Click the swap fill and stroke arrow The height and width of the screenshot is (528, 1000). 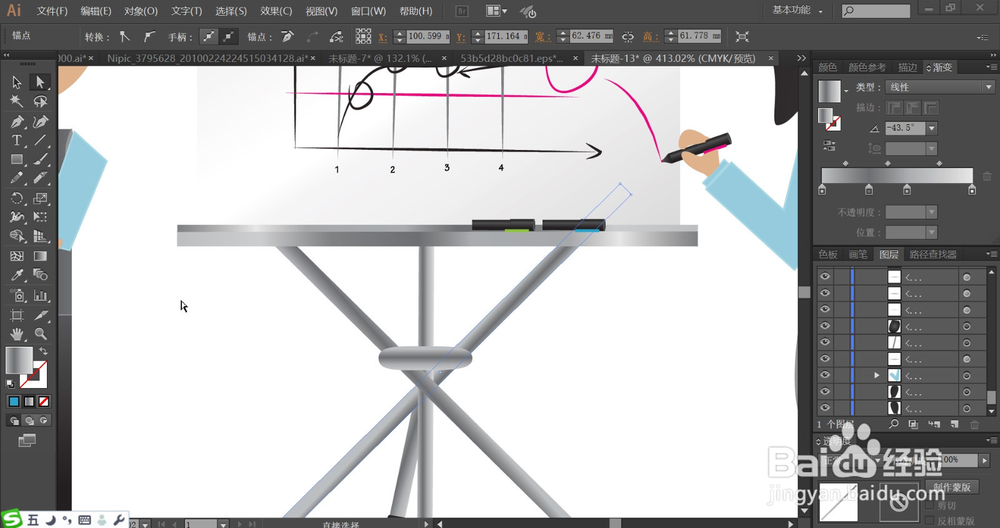[x=43, y=351]
